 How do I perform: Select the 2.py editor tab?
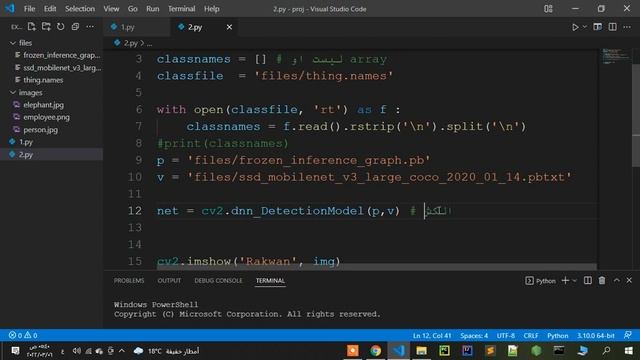195,27
